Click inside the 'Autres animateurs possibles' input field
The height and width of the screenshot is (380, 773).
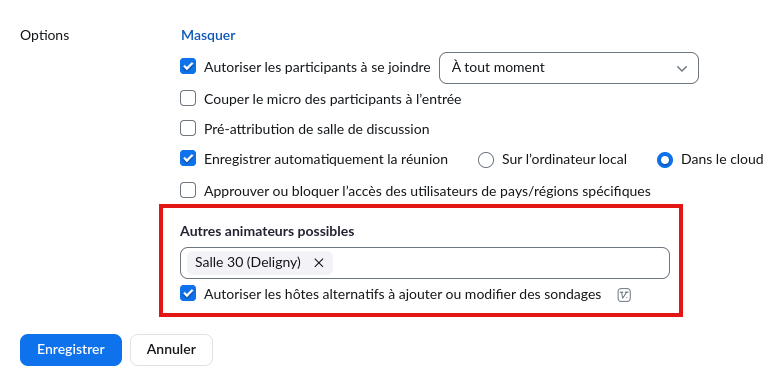tap(500, 263)
